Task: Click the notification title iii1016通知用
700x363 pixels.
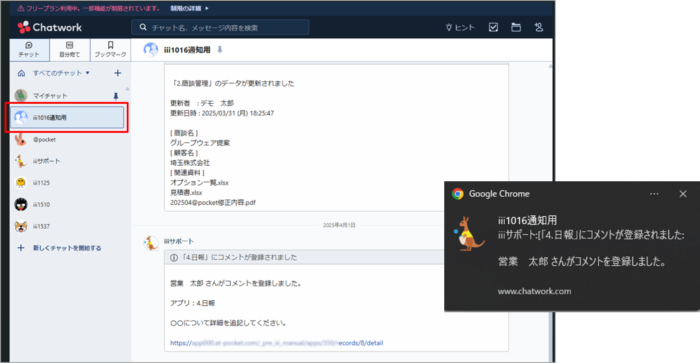Action: [527, 220]
